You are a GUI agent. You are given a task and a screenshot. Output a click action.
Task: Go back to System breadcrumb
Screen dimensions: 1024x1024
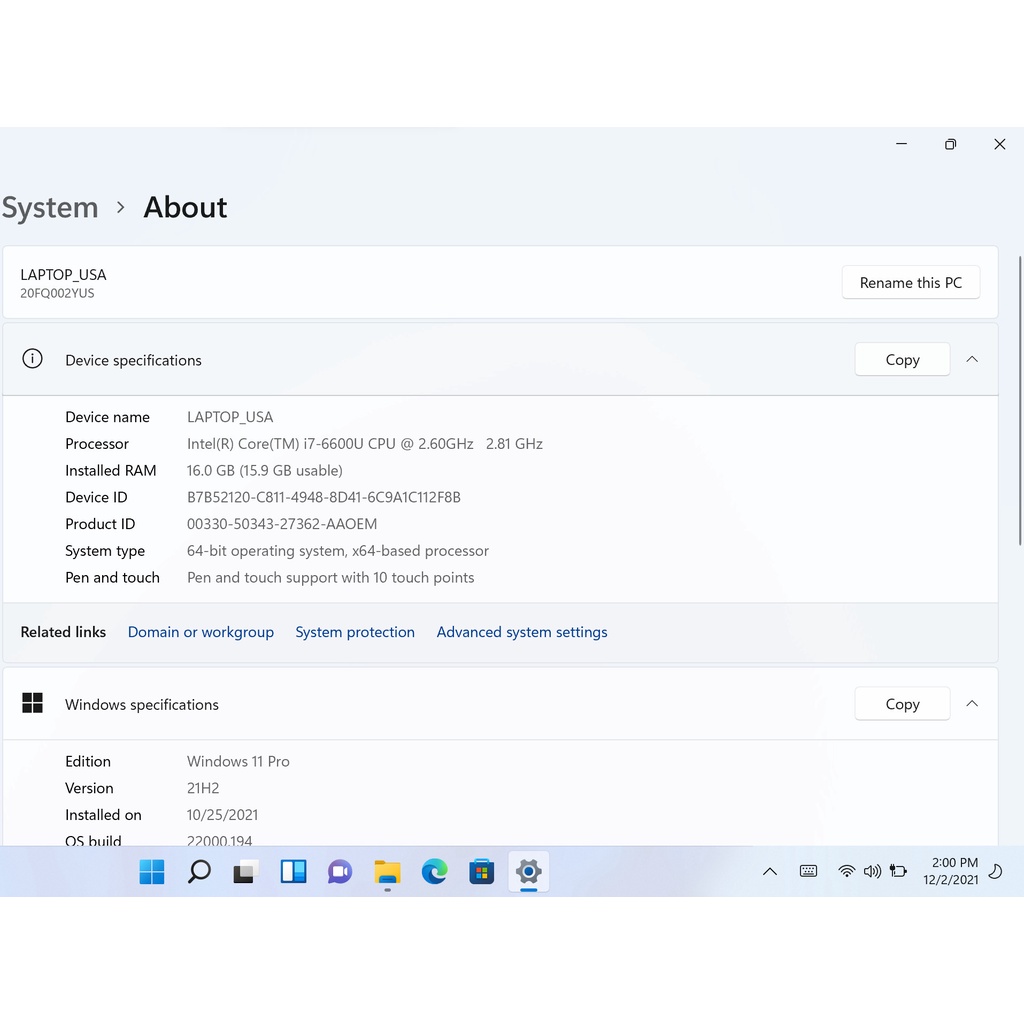[50, 208]
